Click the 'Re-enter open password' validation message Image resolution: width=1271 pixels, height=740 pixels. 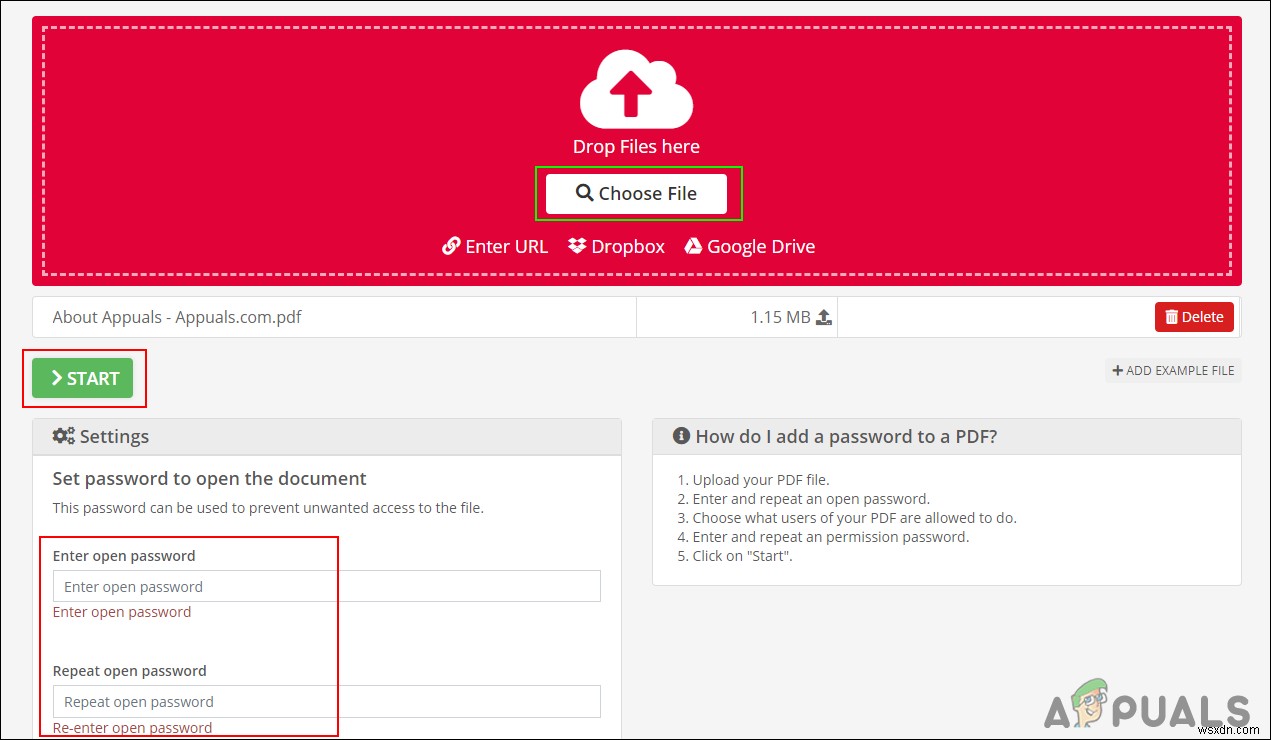click(132, 728)
